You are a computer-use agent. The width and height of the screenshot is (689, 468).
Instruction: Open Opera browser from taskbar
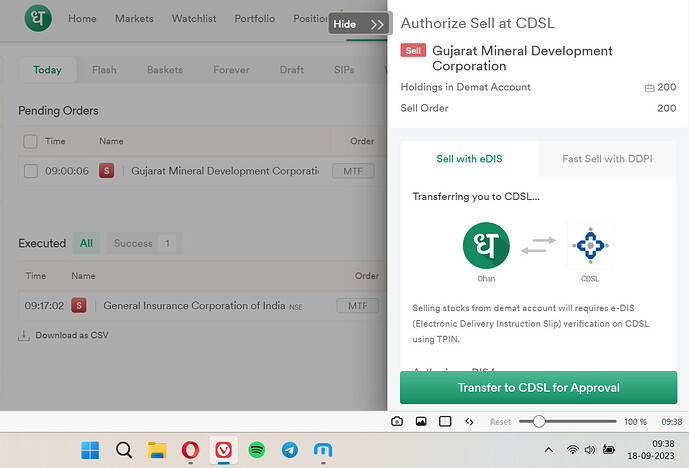(190, 450)
